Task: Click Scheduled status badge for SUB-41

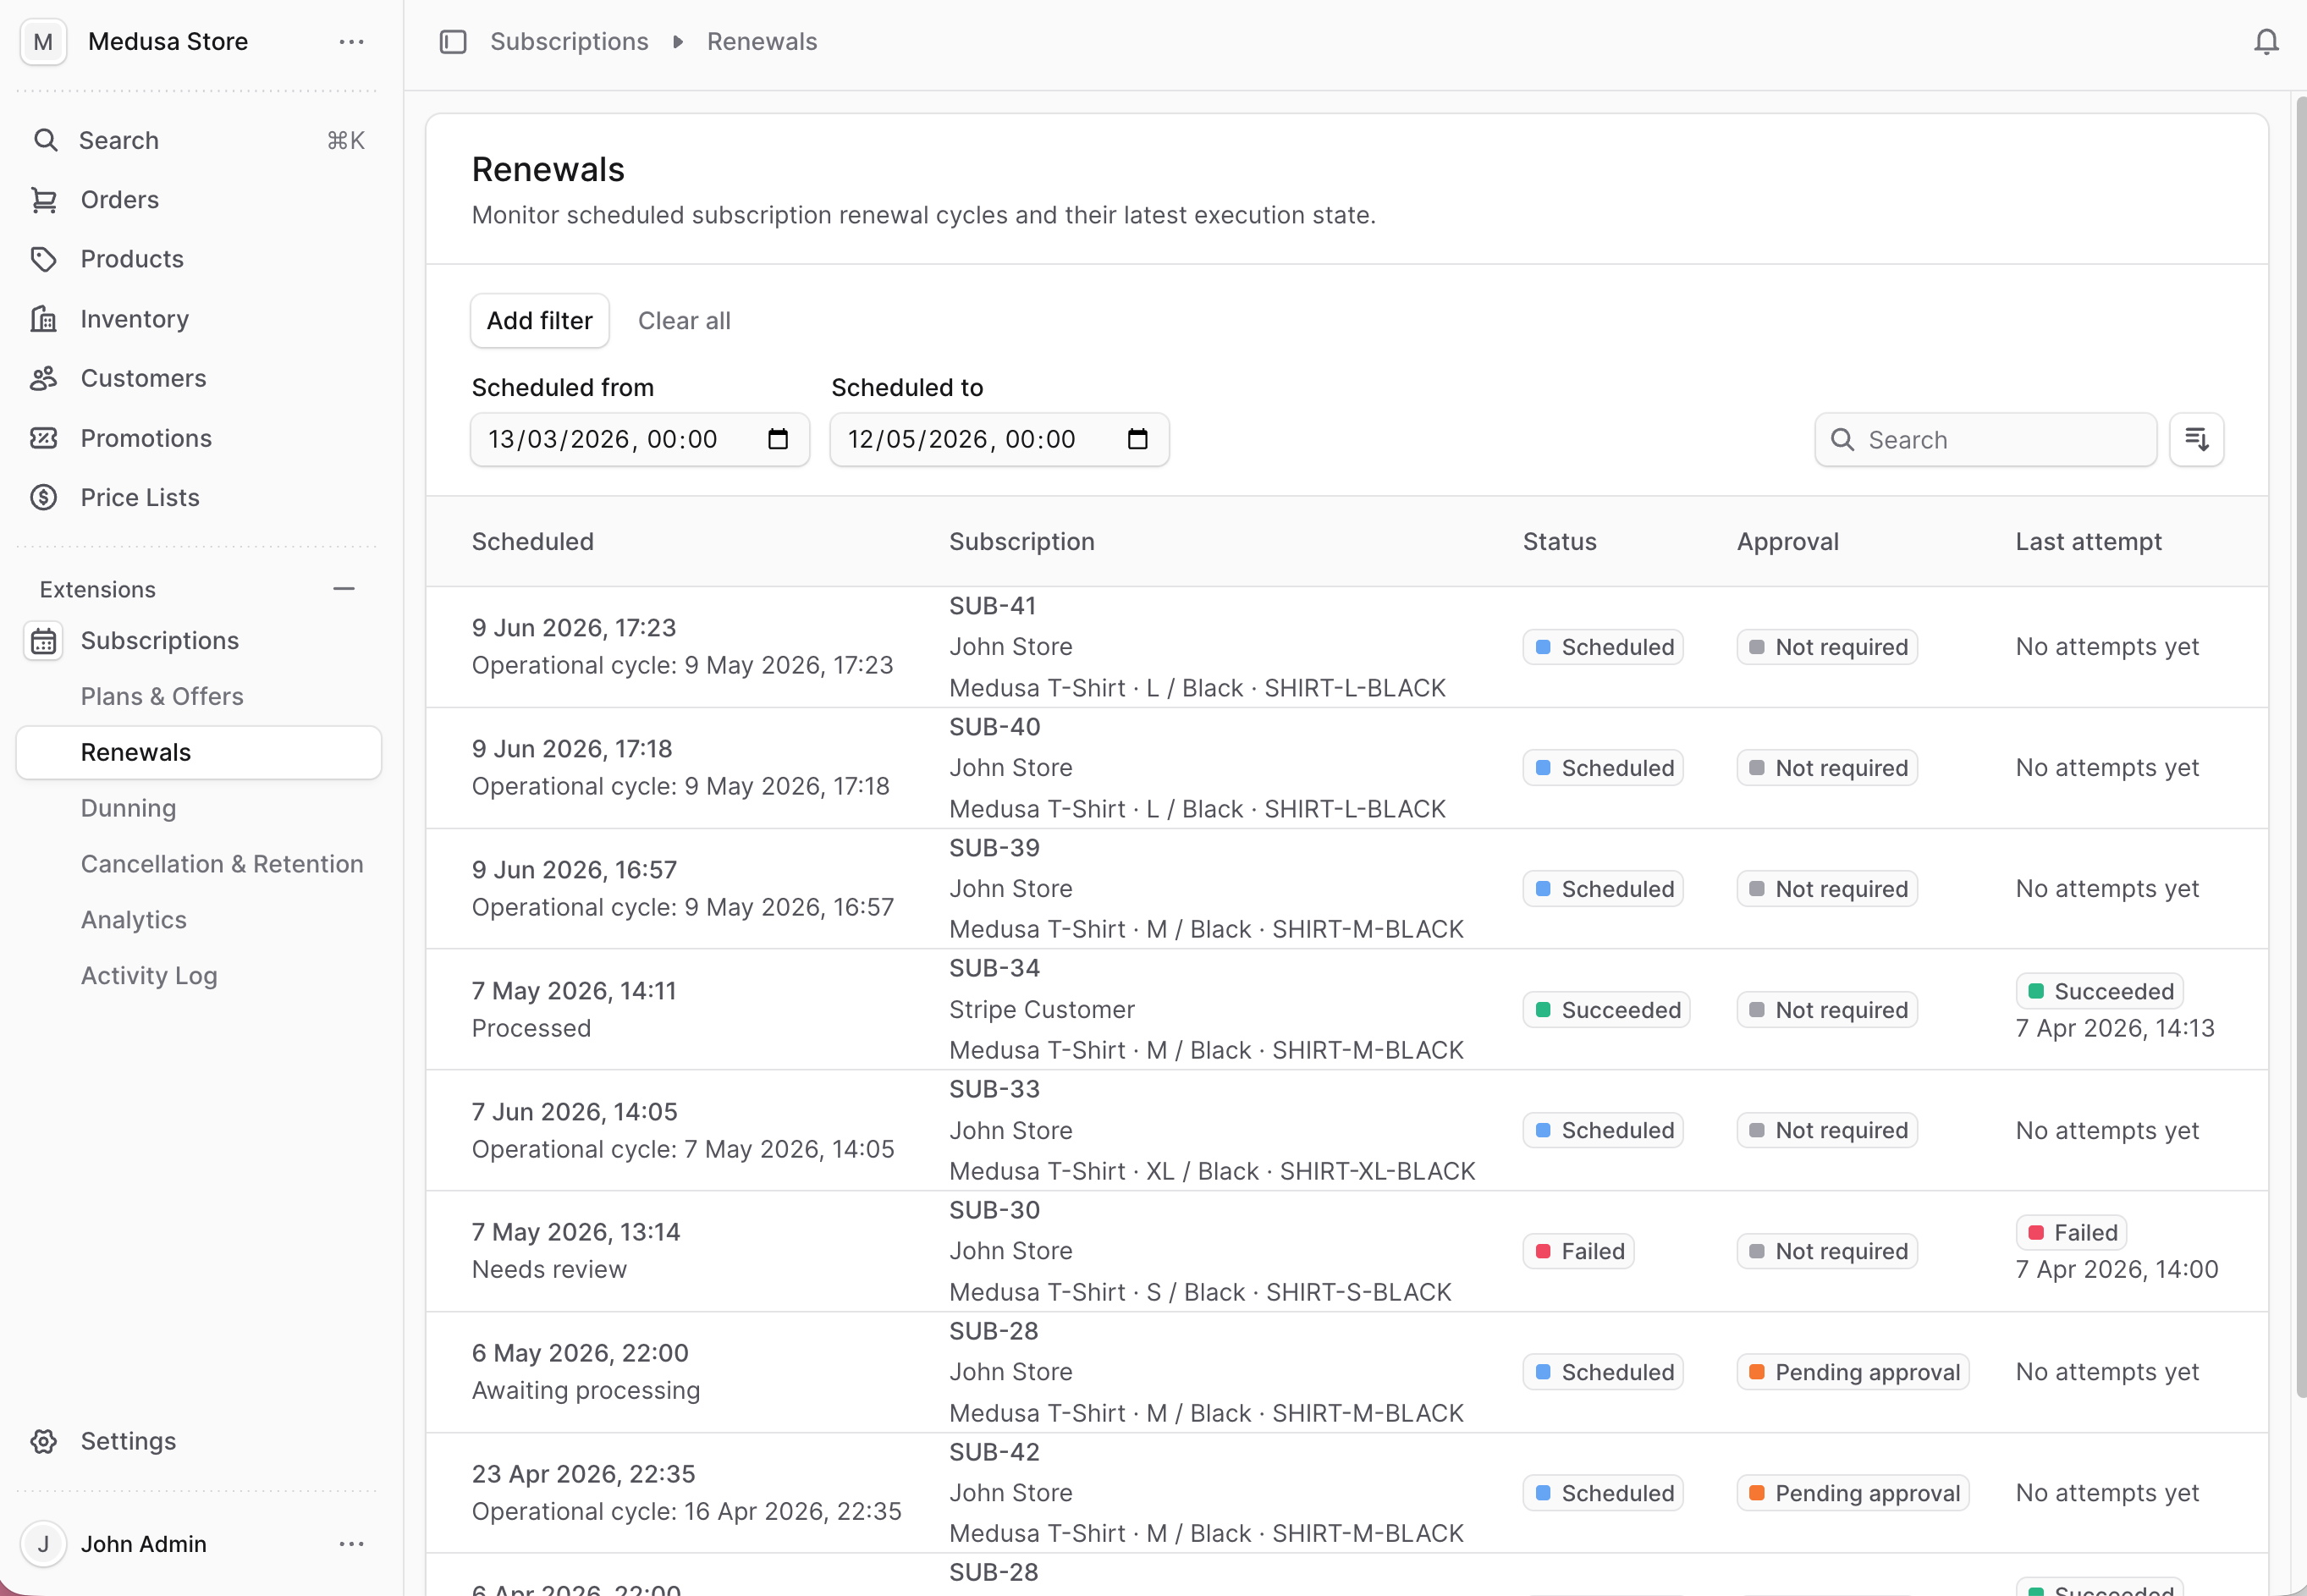Action: (1603, 647)
